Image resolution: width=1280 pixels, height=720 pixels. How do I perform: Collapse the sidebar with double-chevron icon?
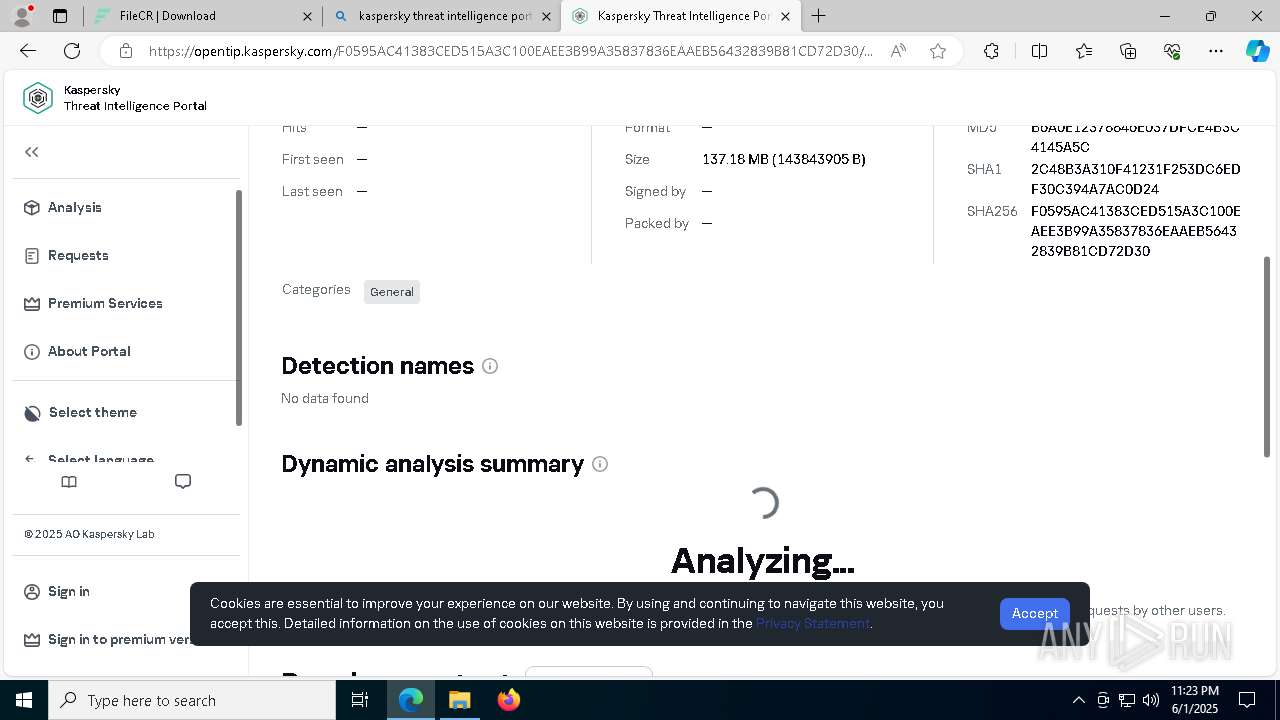pos(32,152)
